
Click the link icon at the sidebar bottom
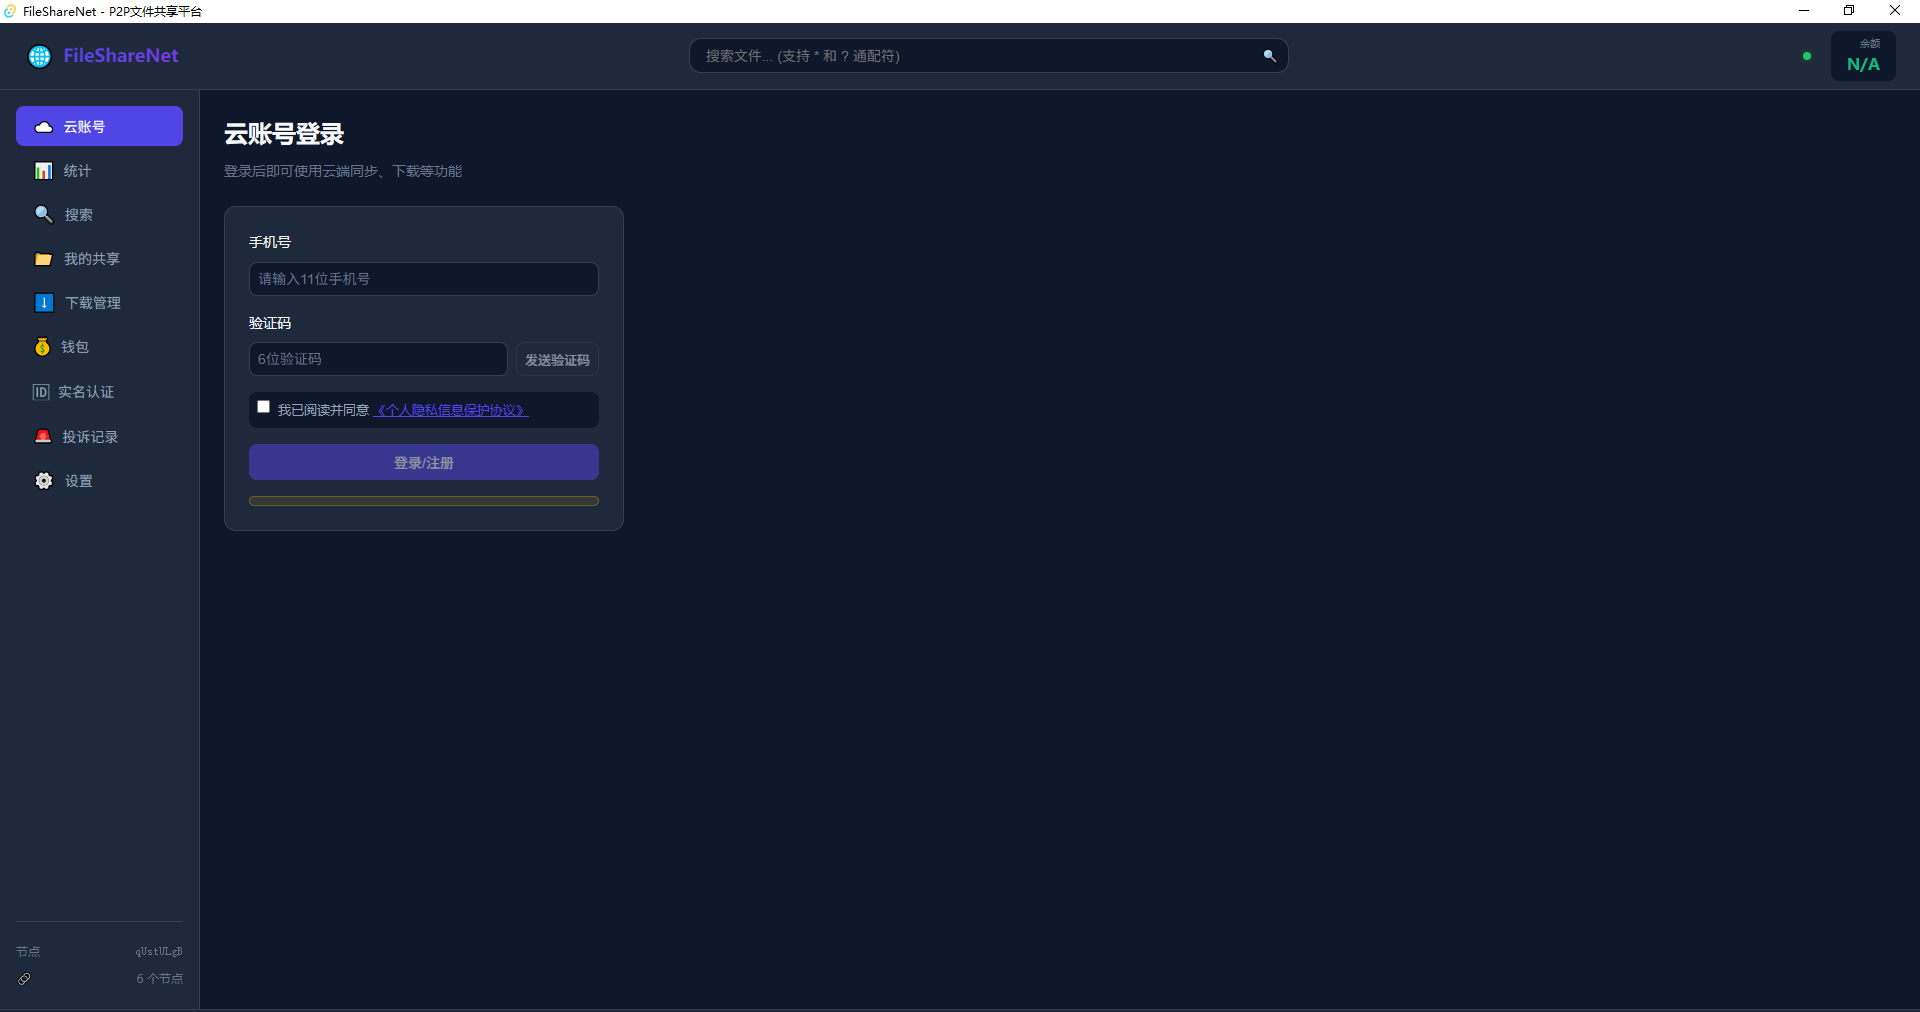click(x=24, y=979)
